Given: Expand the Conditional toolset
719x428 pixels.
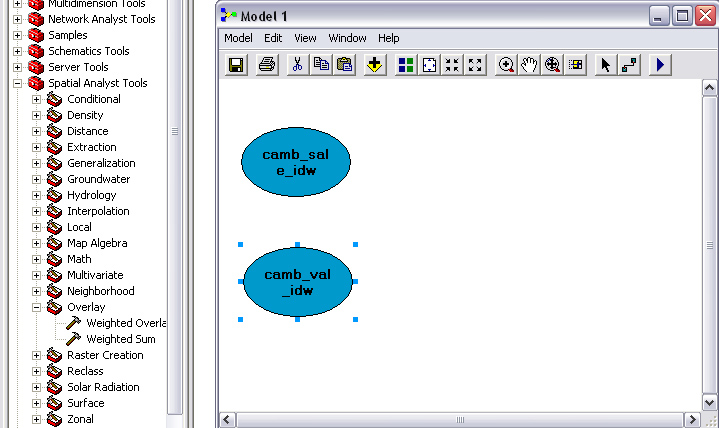Looking at the screenshot, I should (36, 99).
